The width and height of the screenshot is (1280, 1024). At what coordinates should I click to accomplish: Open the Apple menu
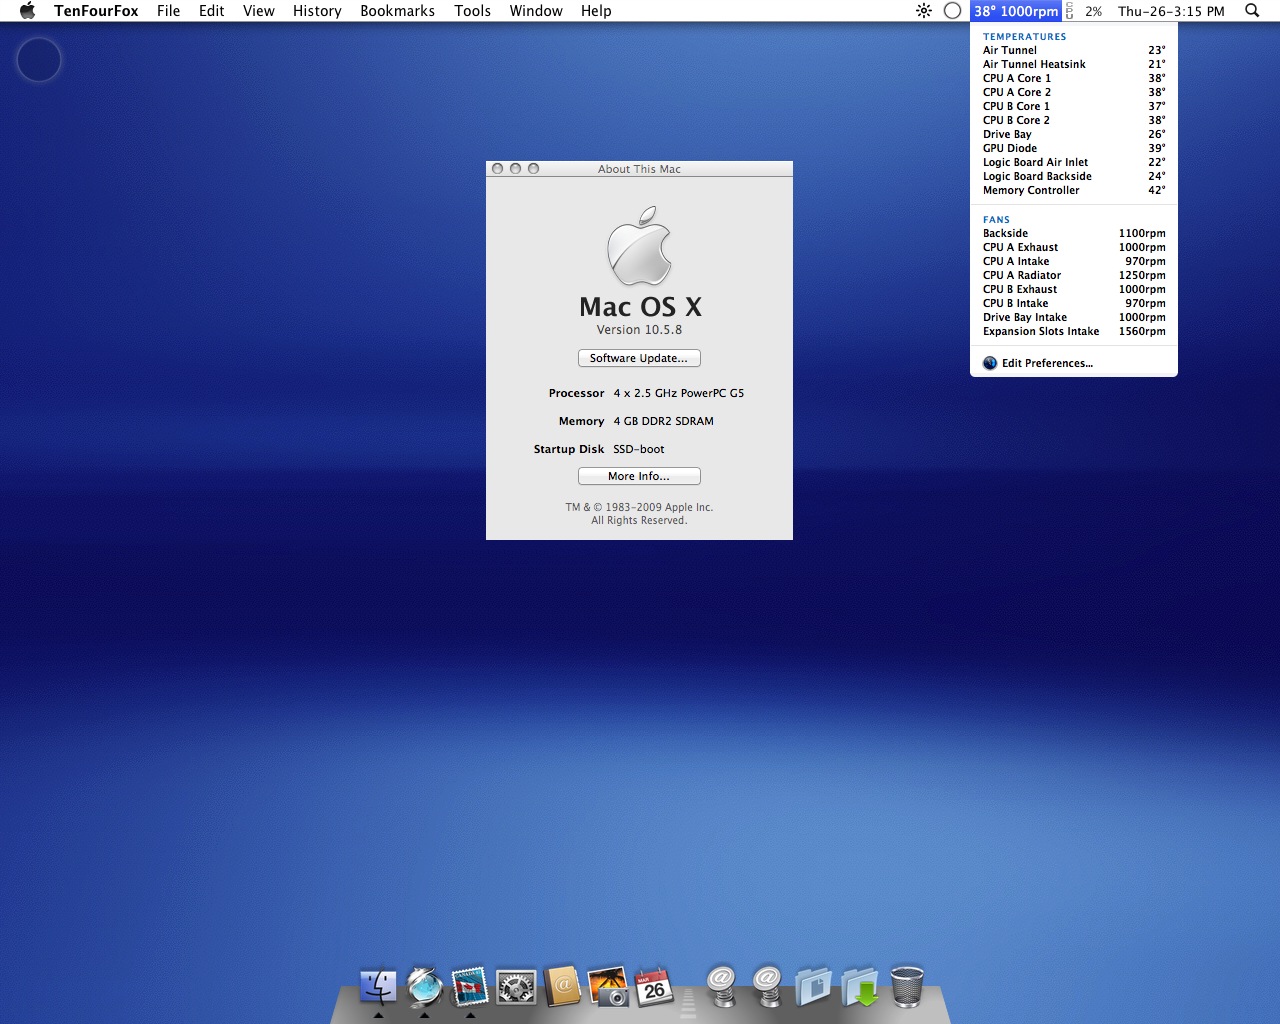28,11
